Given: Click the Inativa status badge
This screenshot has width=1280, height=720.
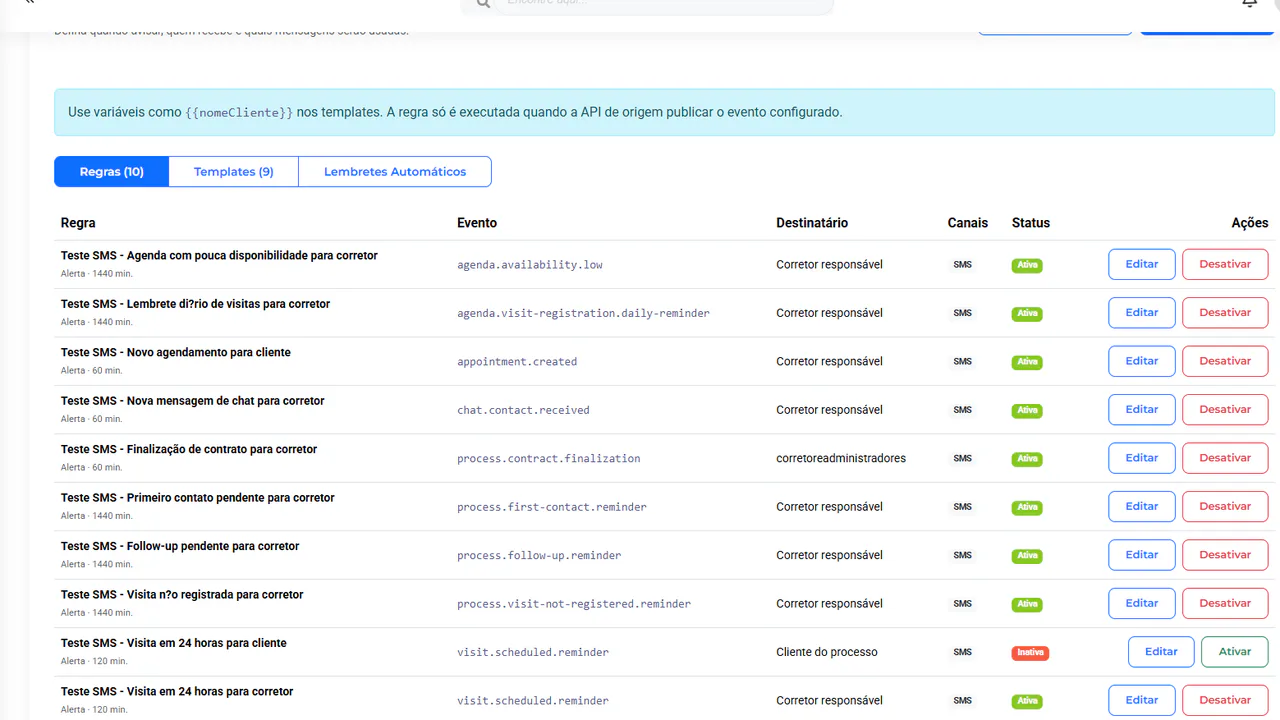Looking at the screenshot, I should 1030,653.
